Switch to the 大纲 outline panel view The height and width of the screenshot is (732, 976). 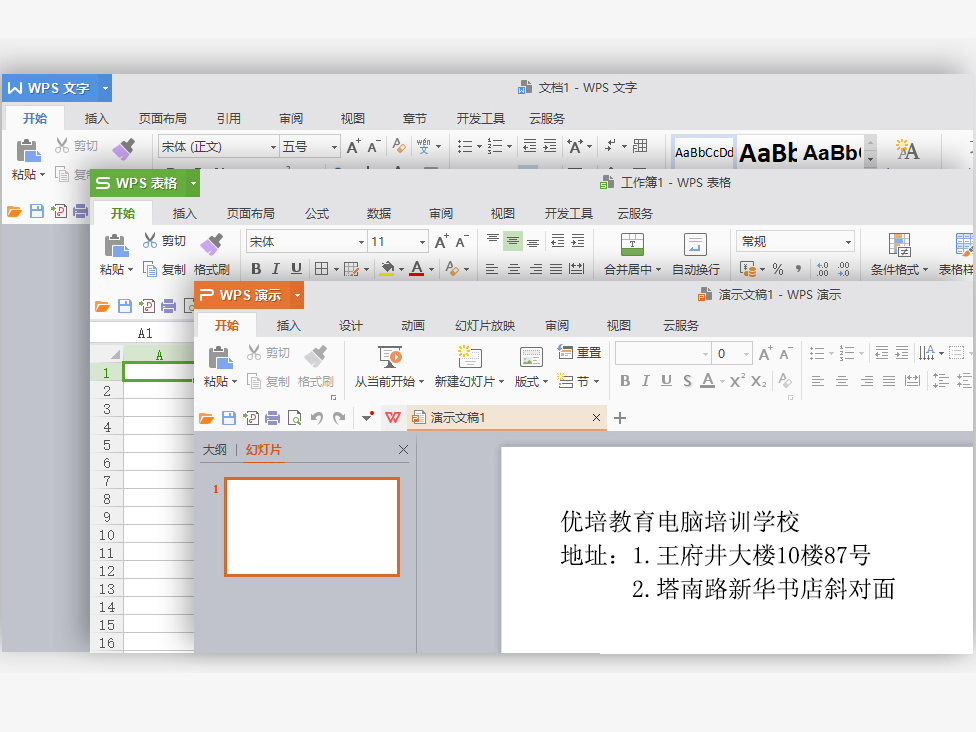pyautogui.click(x=215, y=450)
